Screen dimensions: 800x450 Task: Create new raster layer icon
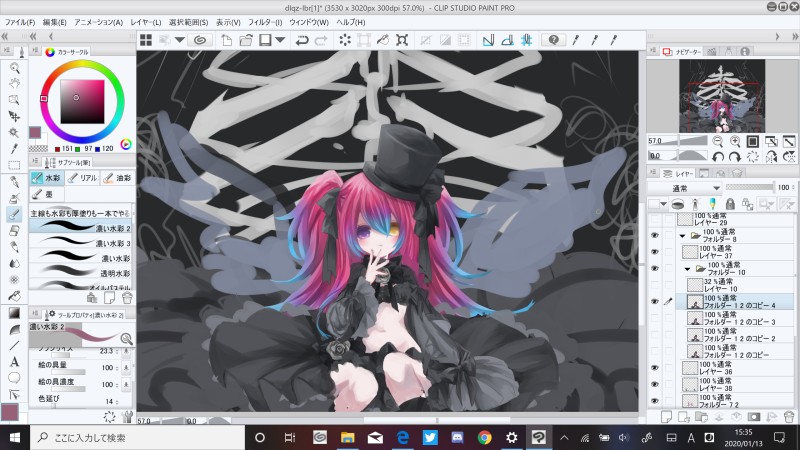(x=666, y=417)
